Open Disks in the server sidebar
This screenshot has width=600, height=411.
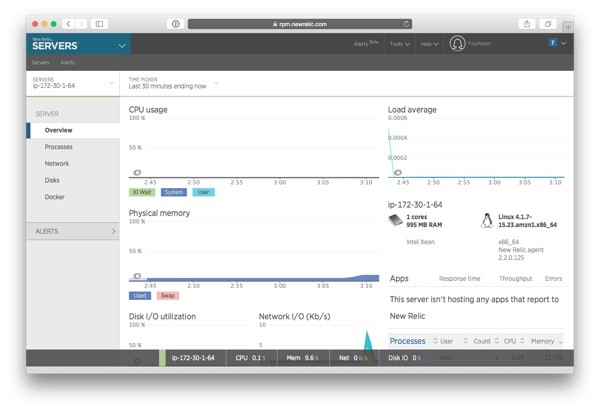[x=52, y=180]
